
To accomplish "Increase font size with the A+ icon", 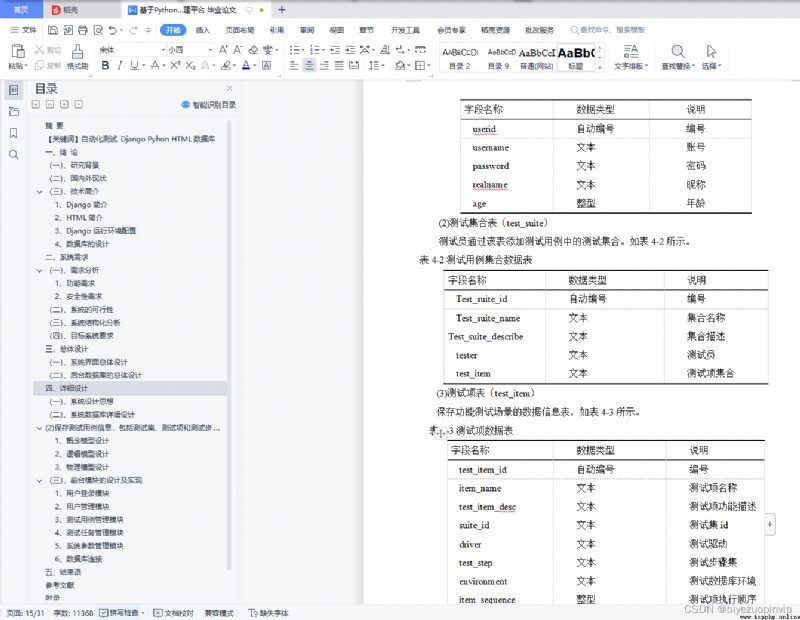I will (x=223, y=49).
